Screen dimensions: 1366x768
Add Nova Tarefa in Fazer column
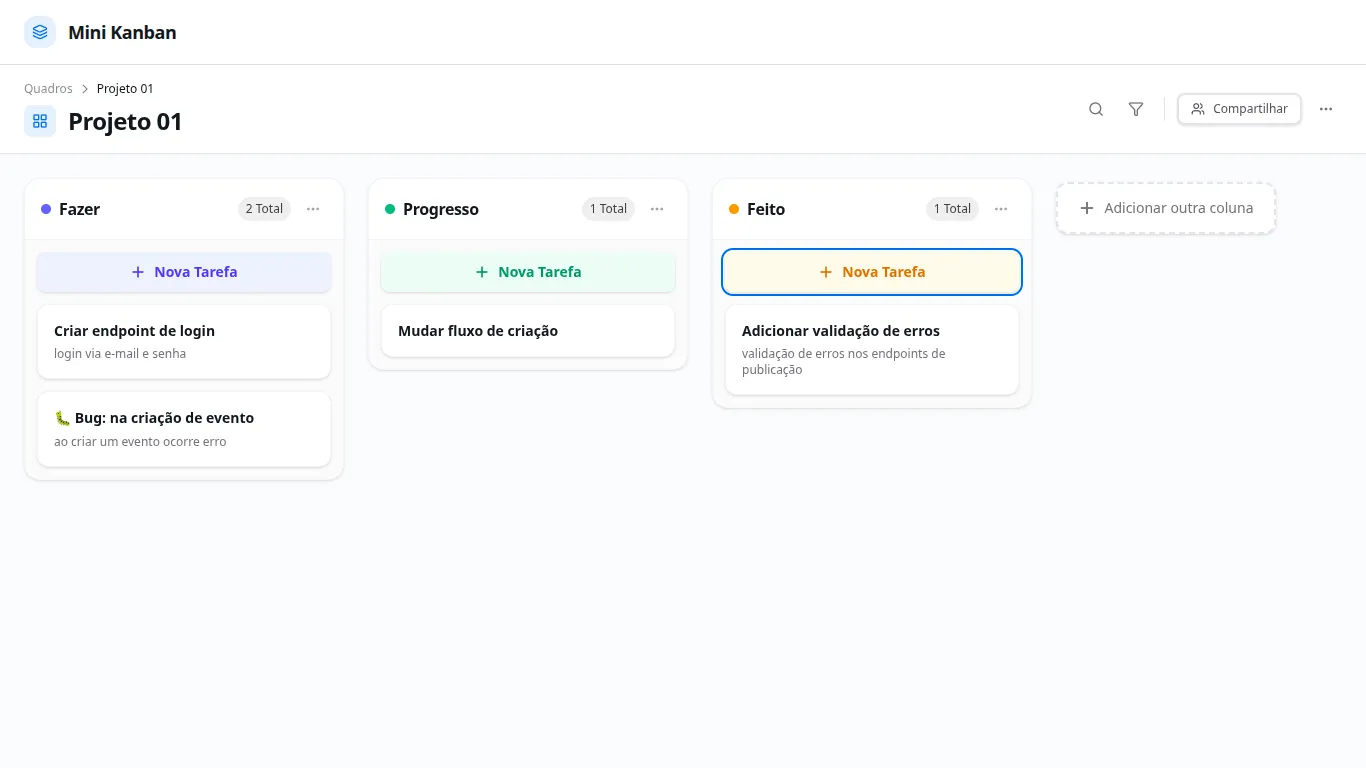pos(184,272)
